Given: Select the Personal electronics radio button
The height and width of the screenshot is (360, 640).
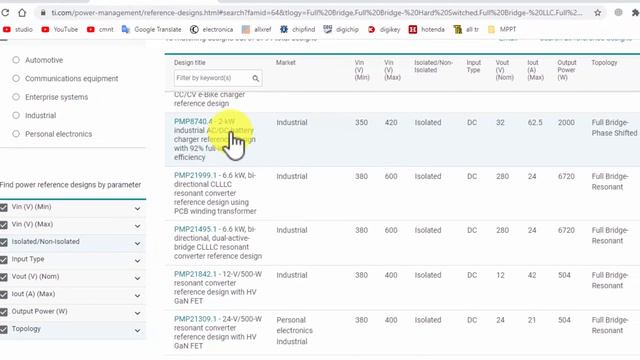Looking at the screenshot, I should tap(16, 134).
